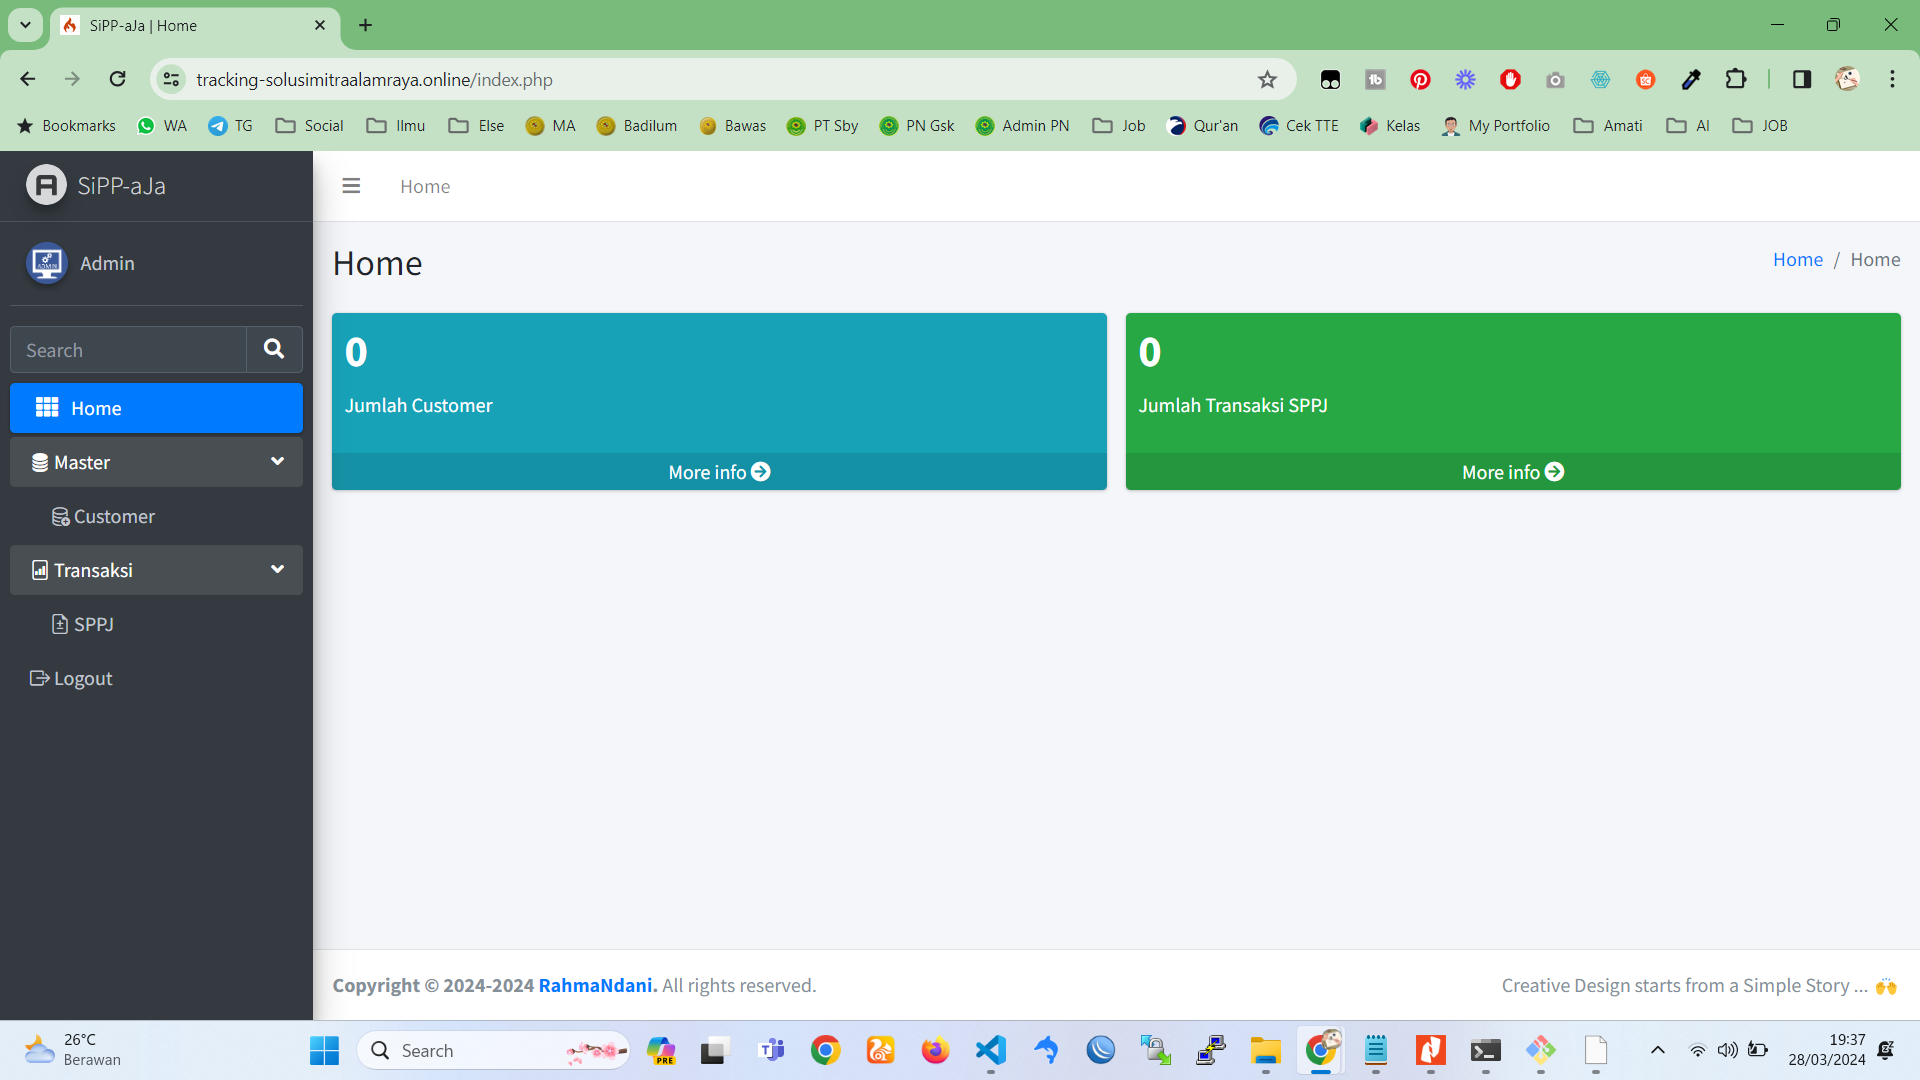Viewport: 1920px width, 1080px height.
Task: Open Visual Studio Code from taskbar
Action: point(990,1050)
